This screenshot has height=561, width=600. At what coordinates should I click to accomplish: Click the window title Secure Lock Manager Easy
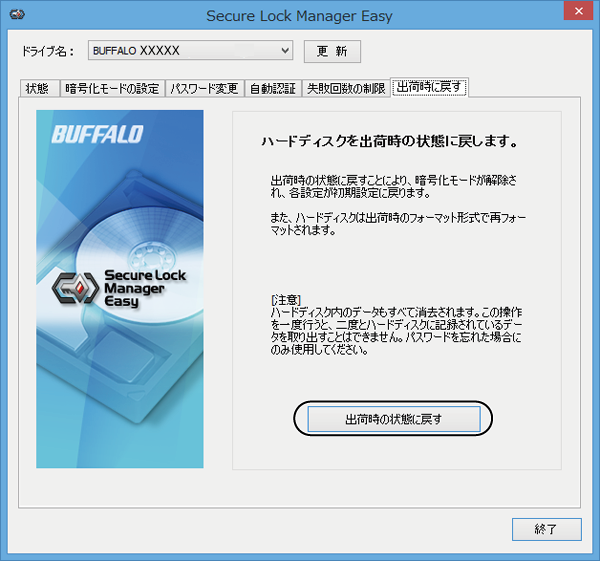coord(299,16)
